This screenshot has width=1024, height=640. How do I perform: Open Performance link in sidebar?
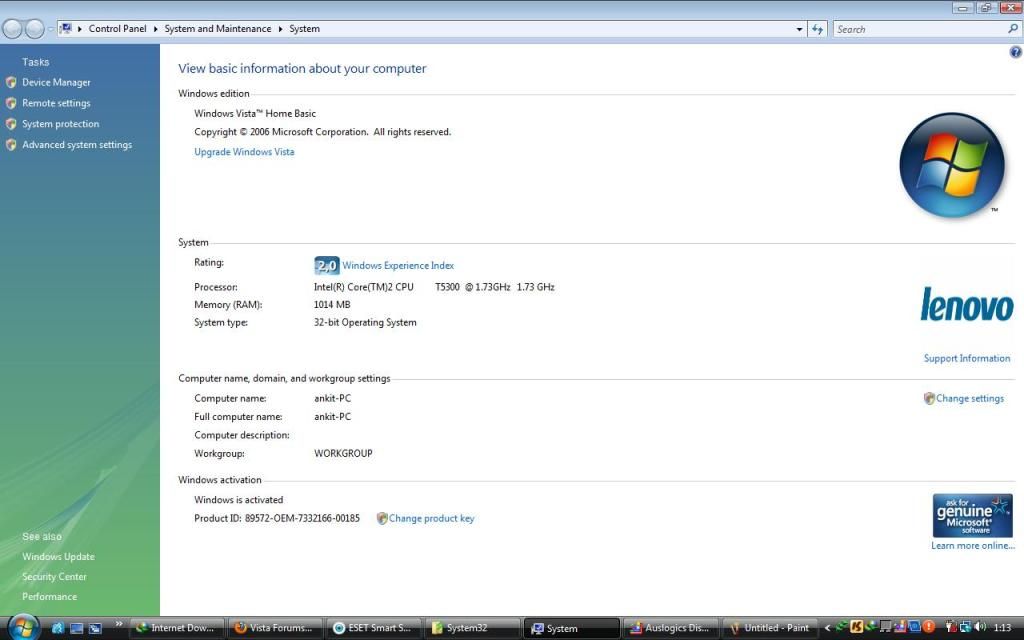click(50, 597)
